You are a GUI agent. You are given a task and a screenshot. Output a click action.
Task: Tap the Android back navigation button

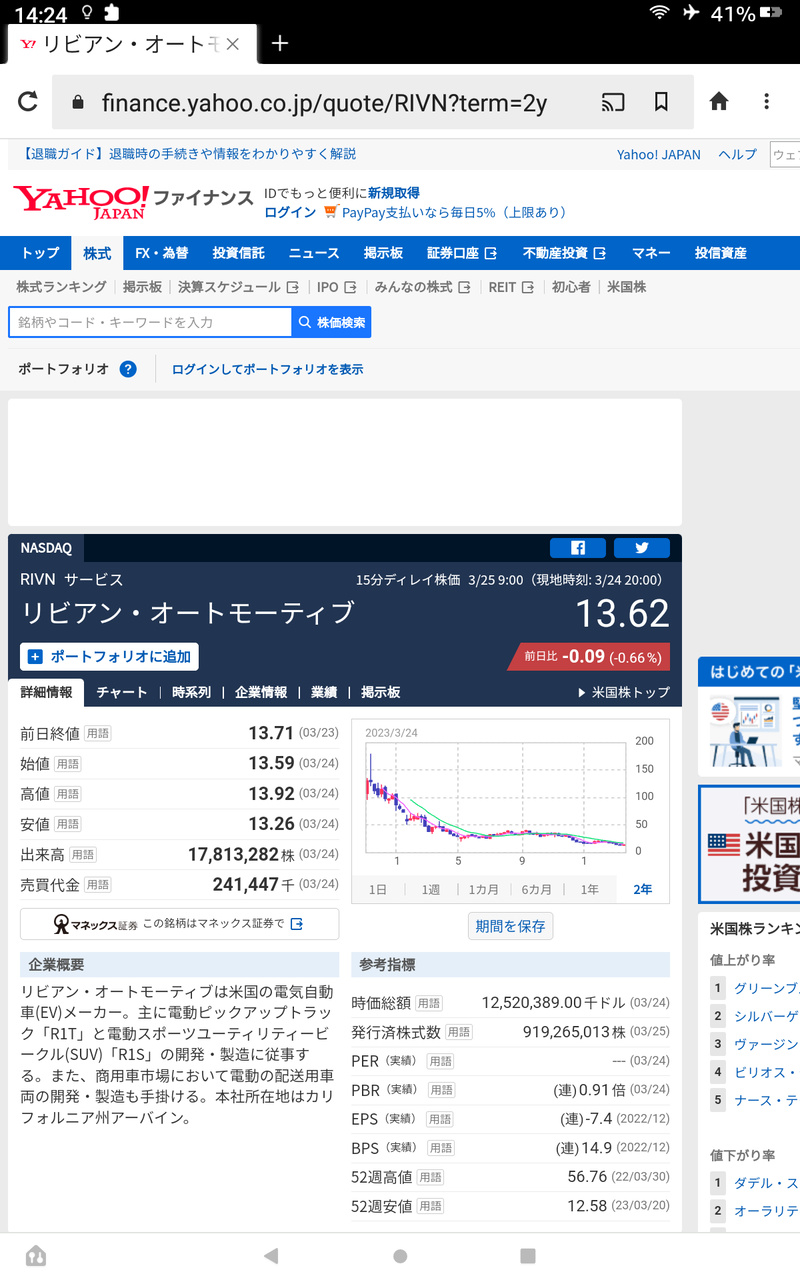click(271, 1256)
